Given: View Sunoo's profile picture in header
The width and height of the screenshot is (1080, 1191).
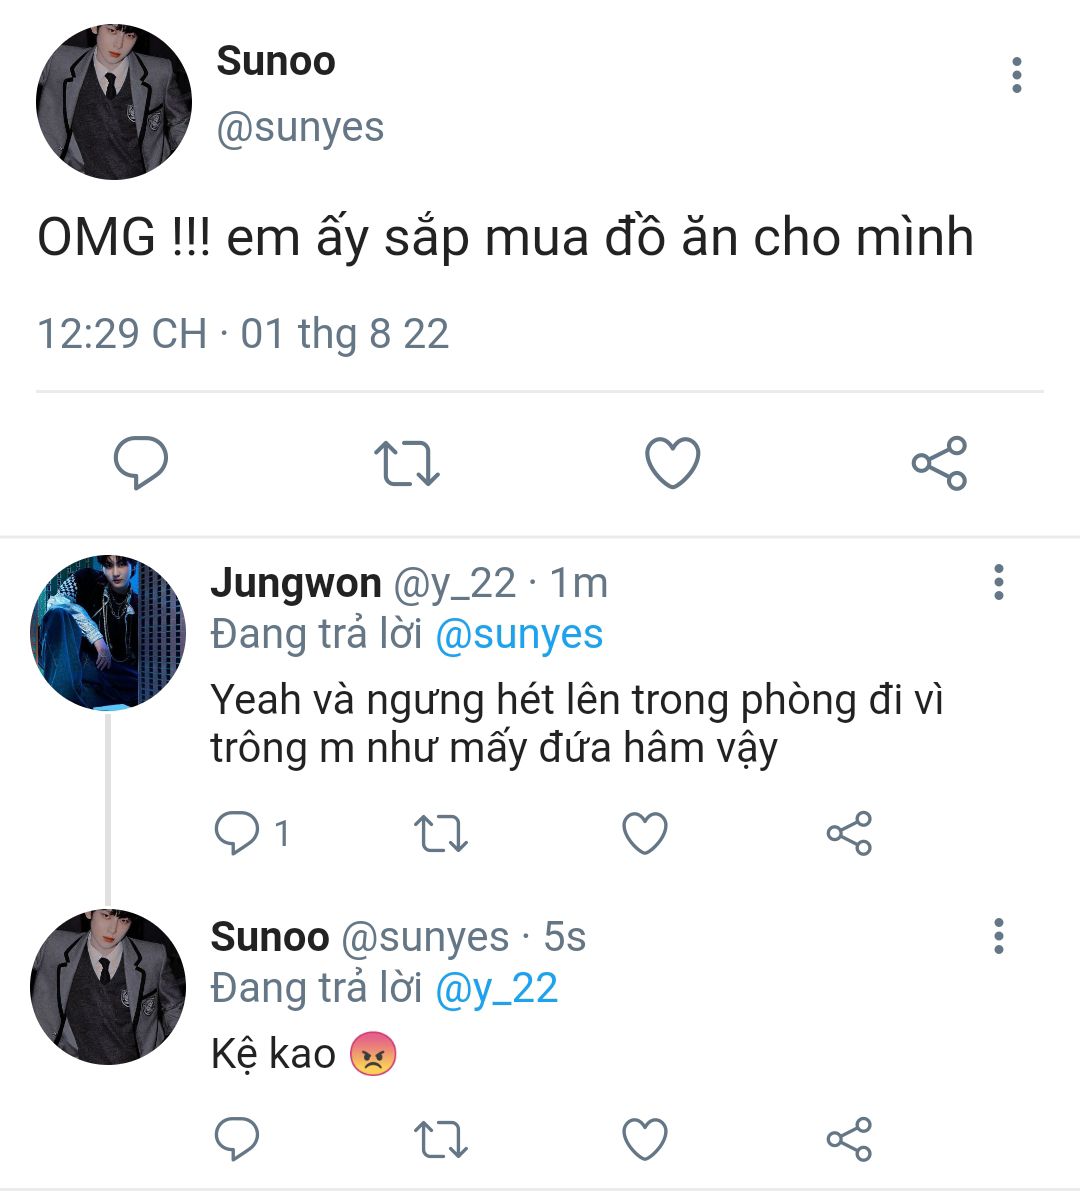Looking at the screenshot, I should 114,102.
